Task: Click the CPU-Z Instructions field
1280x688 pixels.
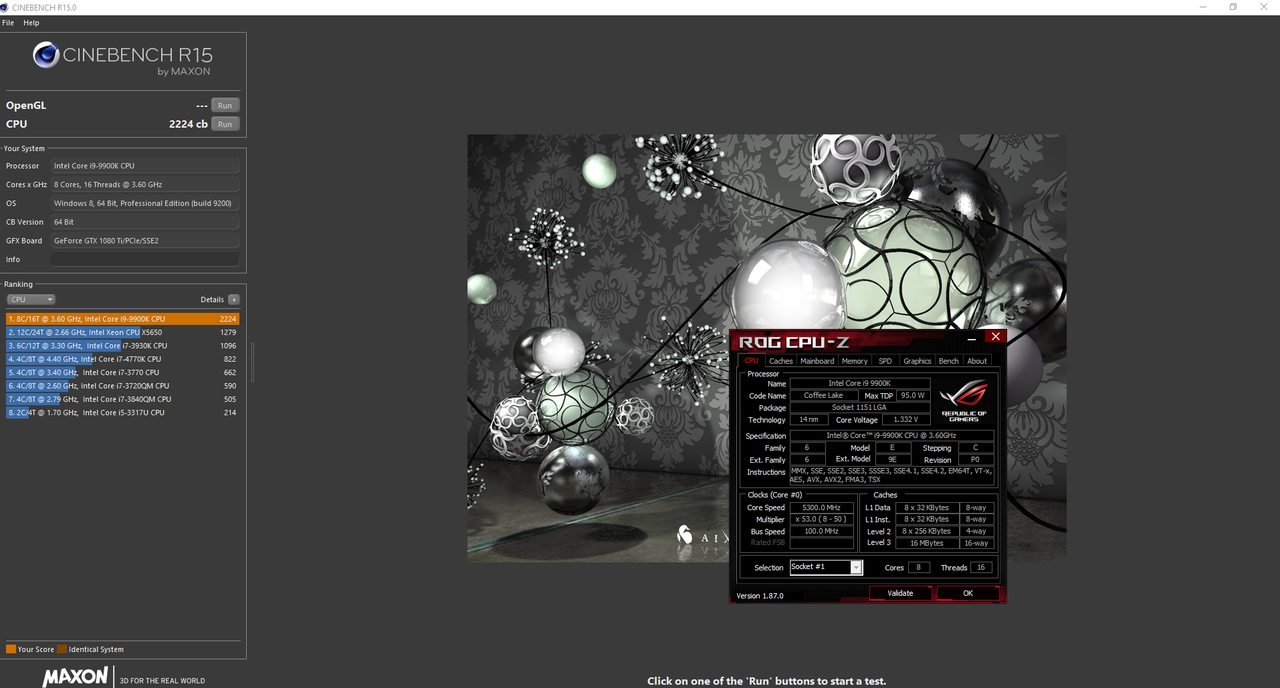Action: pyautogui.click(x=891, y=476)
